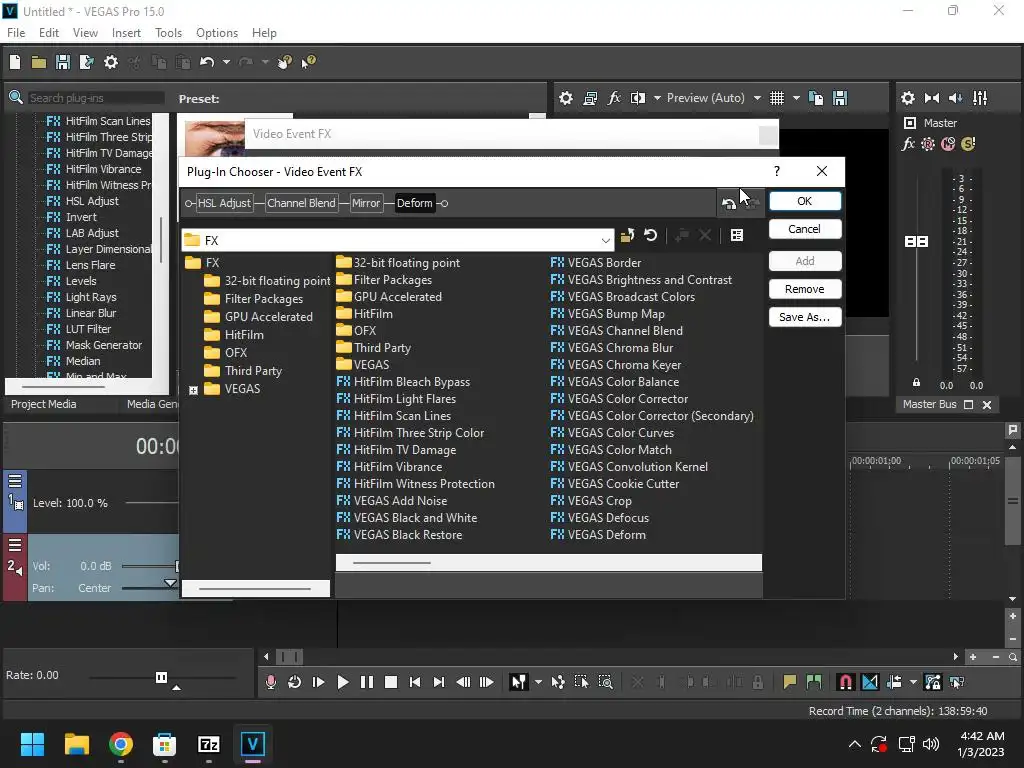Enable snapping magnet icon
This screenshot has height=768, width=1024.
(x=845, y=682)
